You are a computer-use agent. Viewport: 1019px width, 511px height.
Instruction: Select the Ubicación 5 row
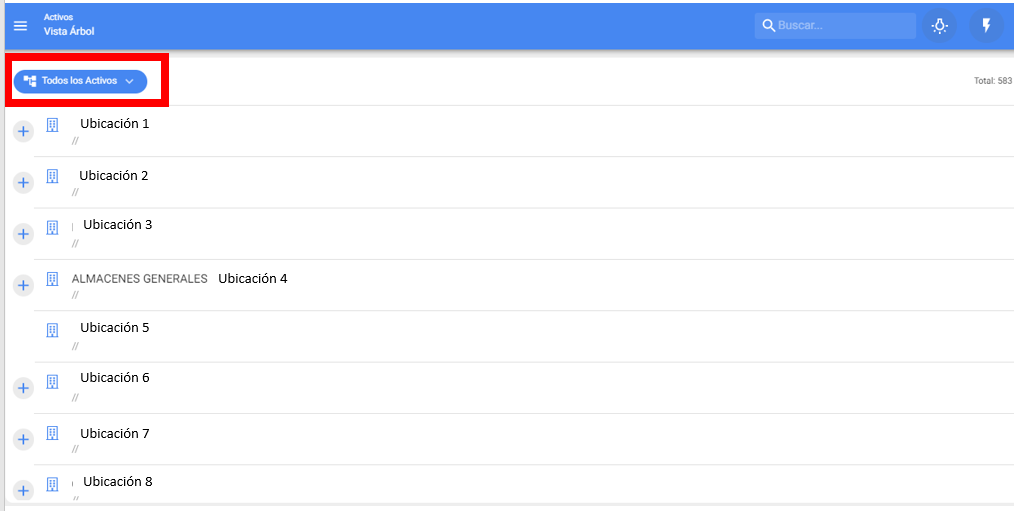[115, 328]
